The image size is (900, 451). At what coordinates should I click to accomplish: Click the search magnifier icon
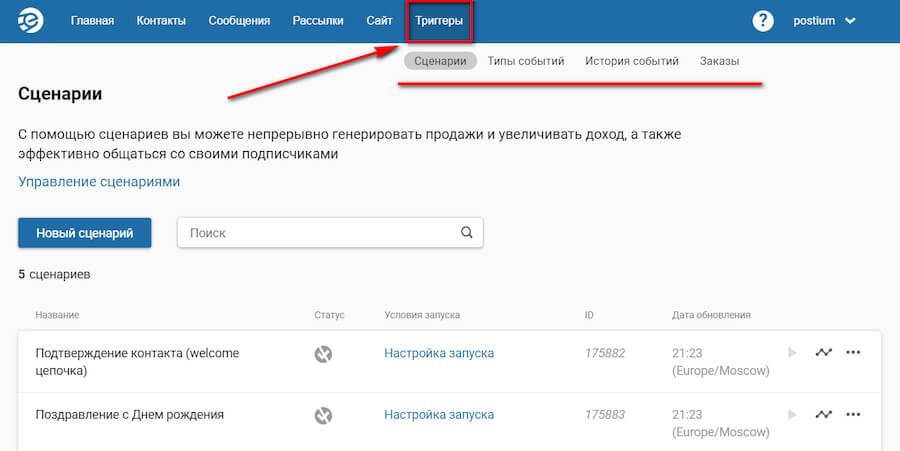[x=466, y=233]
